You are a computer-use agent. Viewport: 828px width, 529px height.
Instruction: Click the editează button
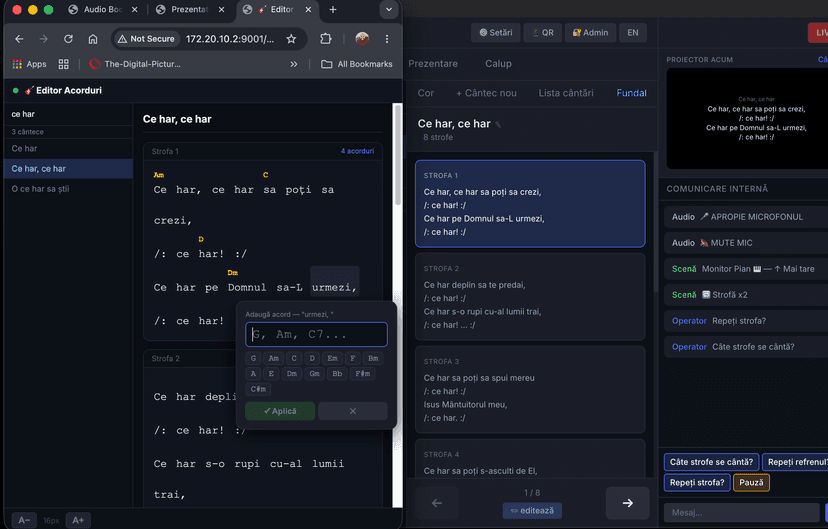tap(532, 511)
